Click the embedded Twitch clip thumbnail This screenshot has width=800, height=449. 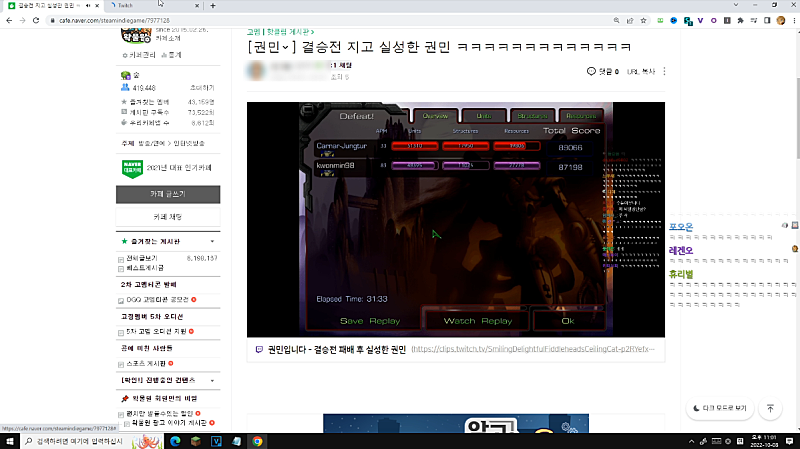456,219
